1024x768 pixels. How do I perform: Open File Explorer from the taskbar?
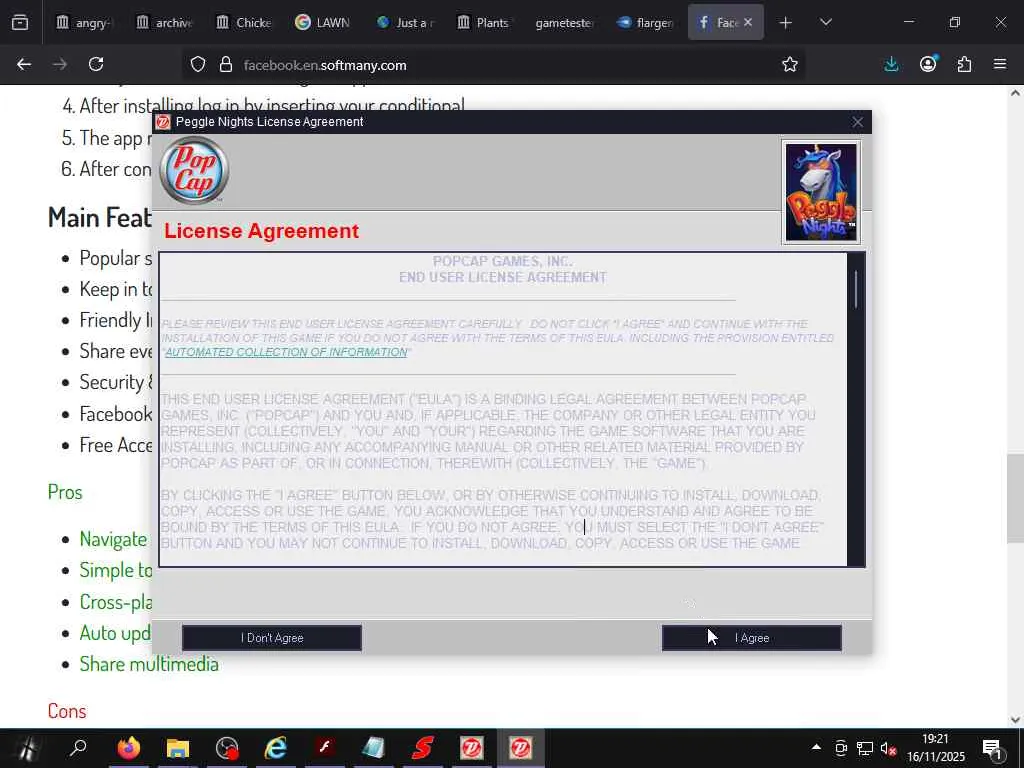pos(178,748)
